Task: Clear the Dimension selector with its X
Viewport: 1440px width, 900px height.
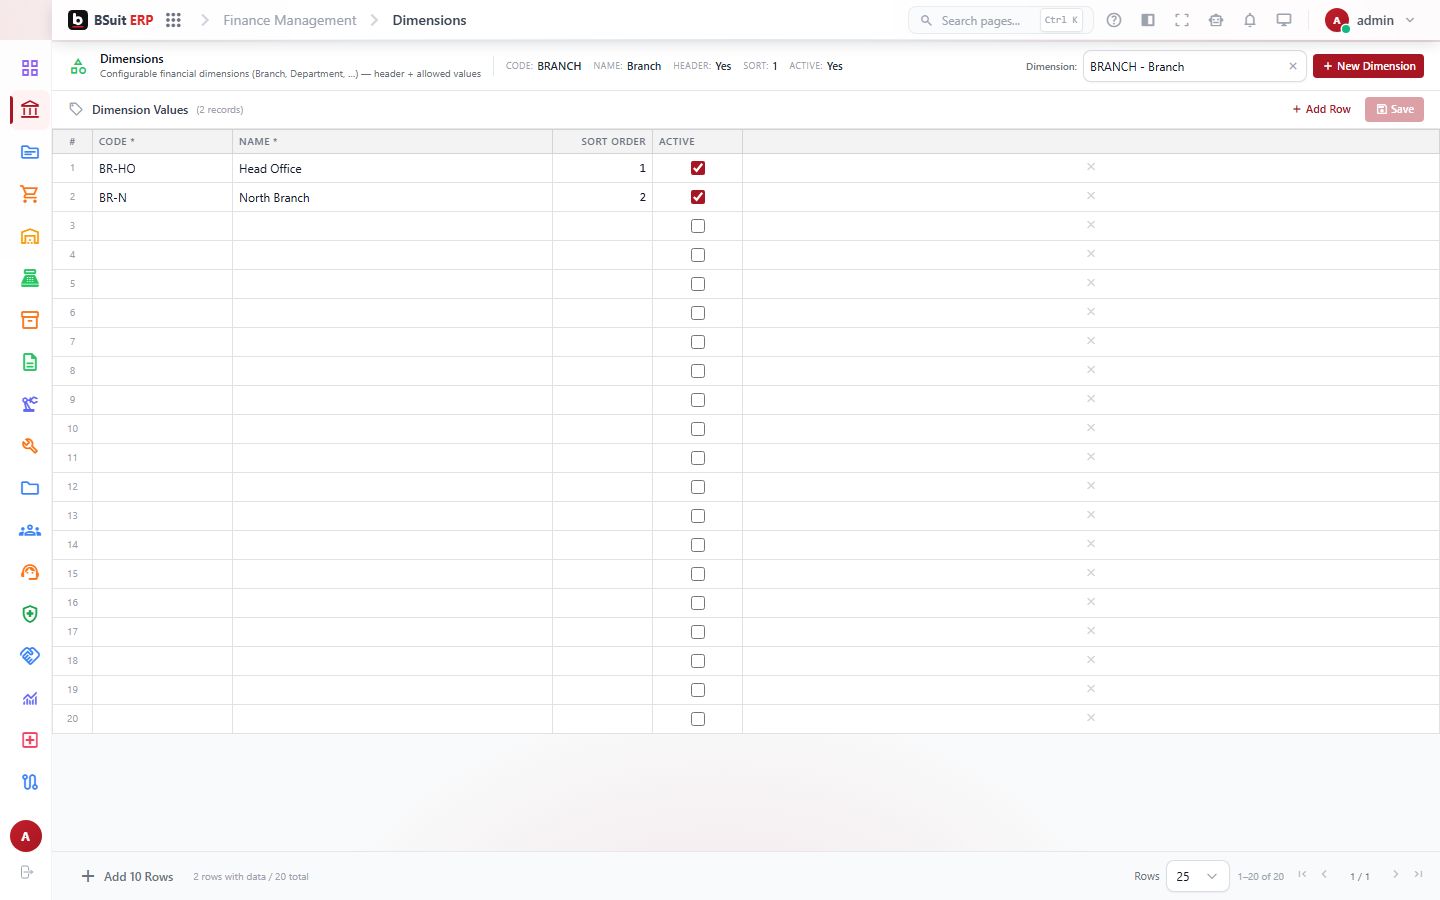Action: pyautogui.click(x=1292, y=66)
